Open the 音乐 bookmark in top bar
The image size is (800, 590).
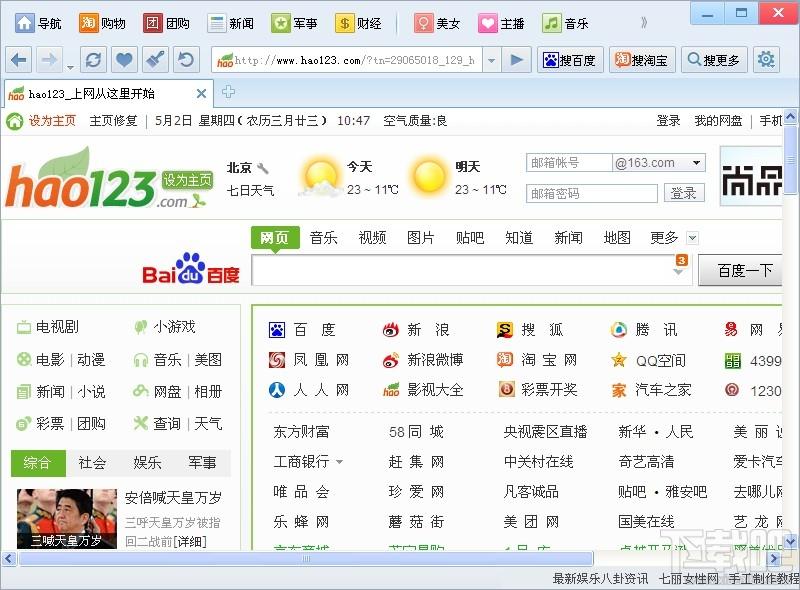point(565,23)
